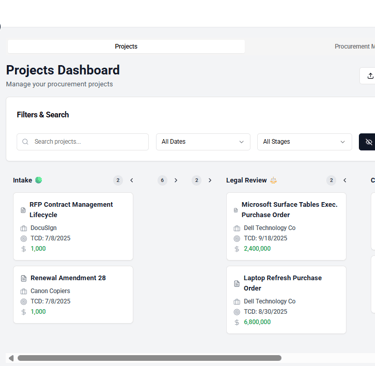
Task: Click document icon on Microsoft Surface card
Action: (x=236, y=210)
